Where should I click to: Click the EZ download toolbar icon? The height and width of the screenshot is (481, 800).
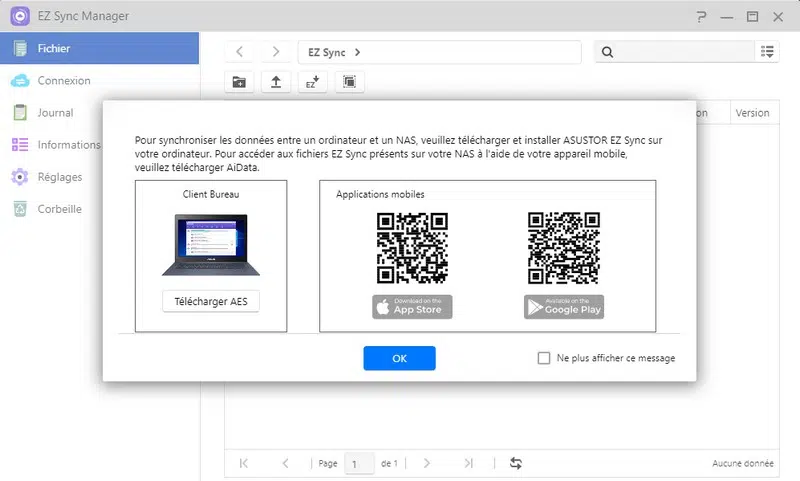click(312, 82)
